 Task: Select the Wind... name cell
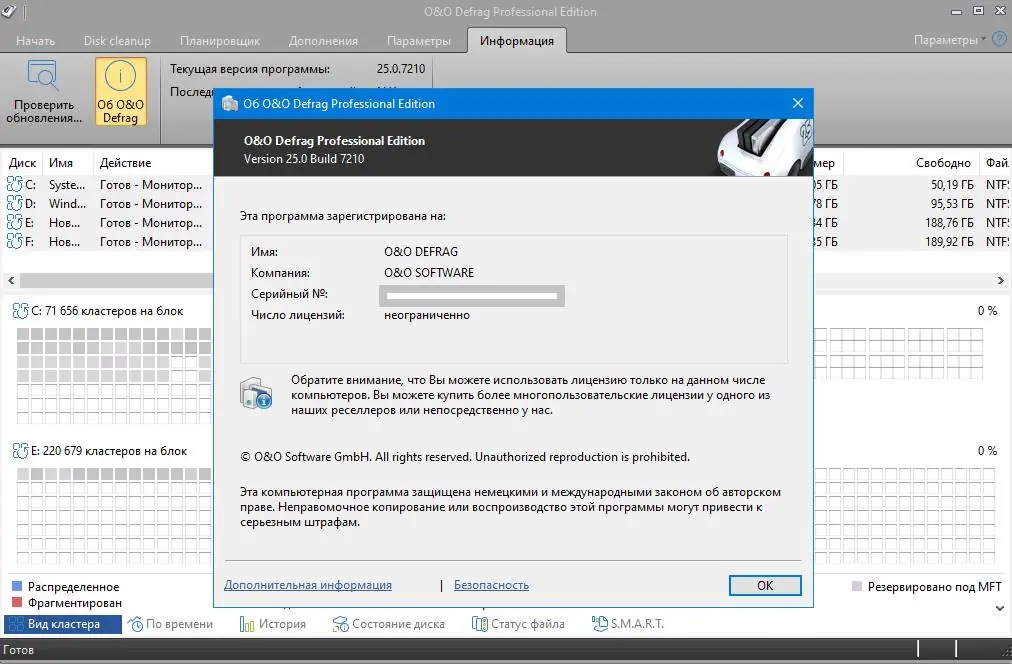click(x=67, y=204)
